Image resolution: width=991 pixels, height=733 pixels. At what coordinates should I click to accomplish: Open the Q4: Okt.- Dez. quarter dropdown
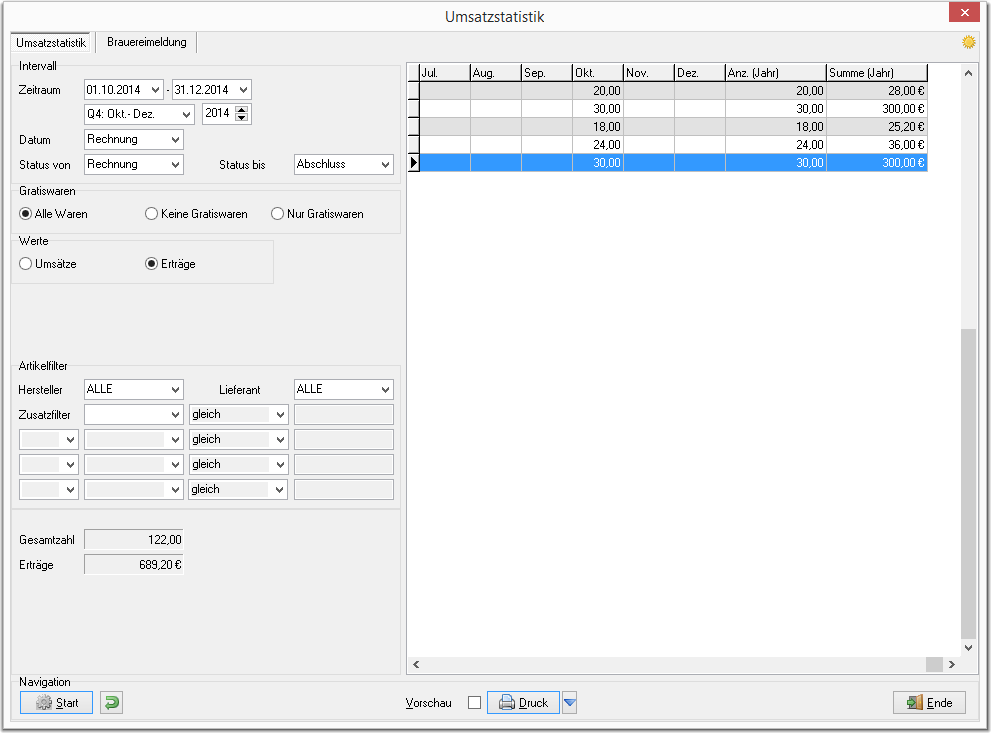point(139,114)
